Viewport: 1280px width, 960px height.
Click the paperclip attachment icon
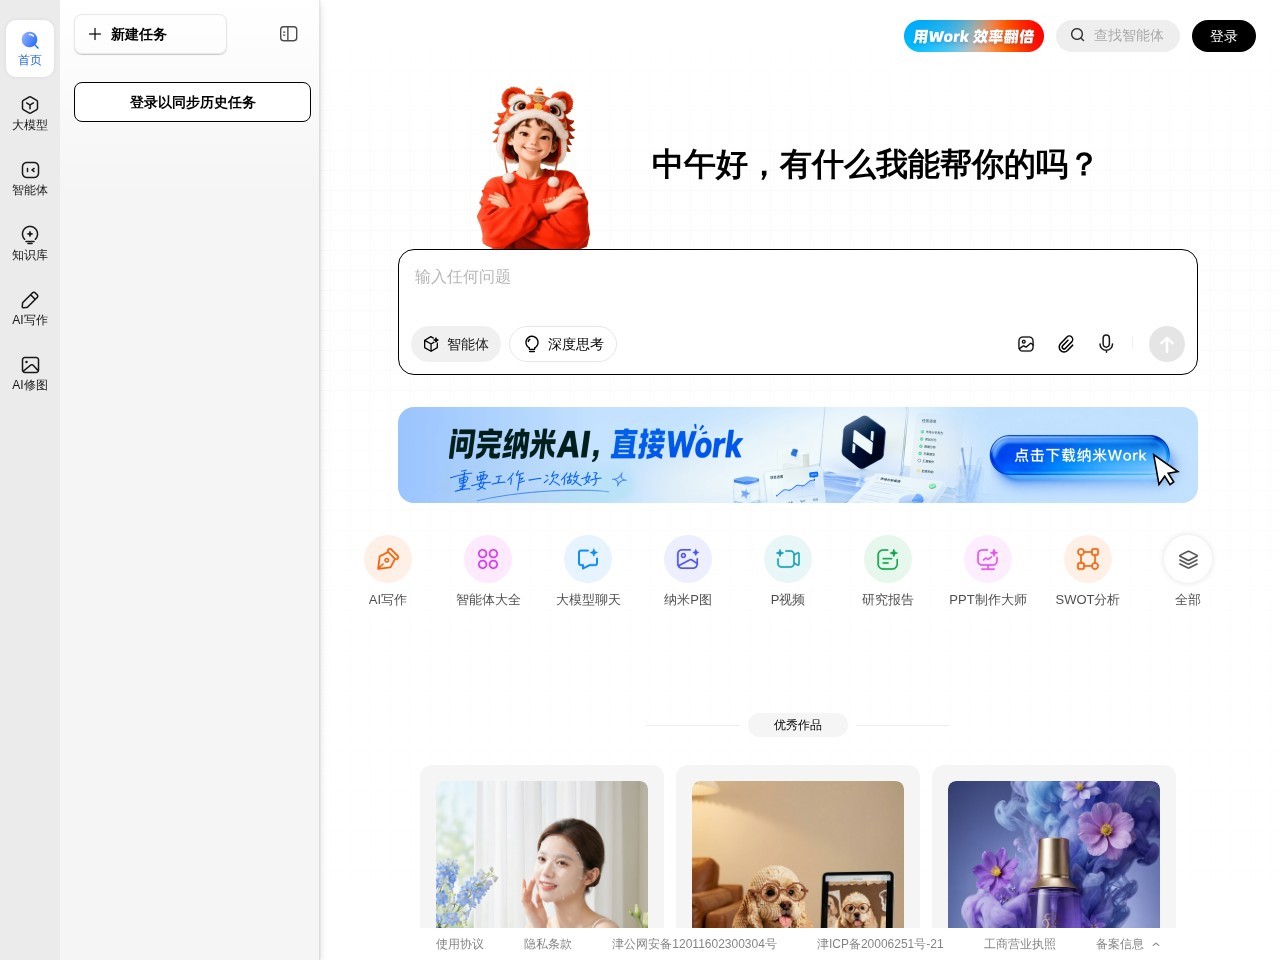click(1066, 344)
